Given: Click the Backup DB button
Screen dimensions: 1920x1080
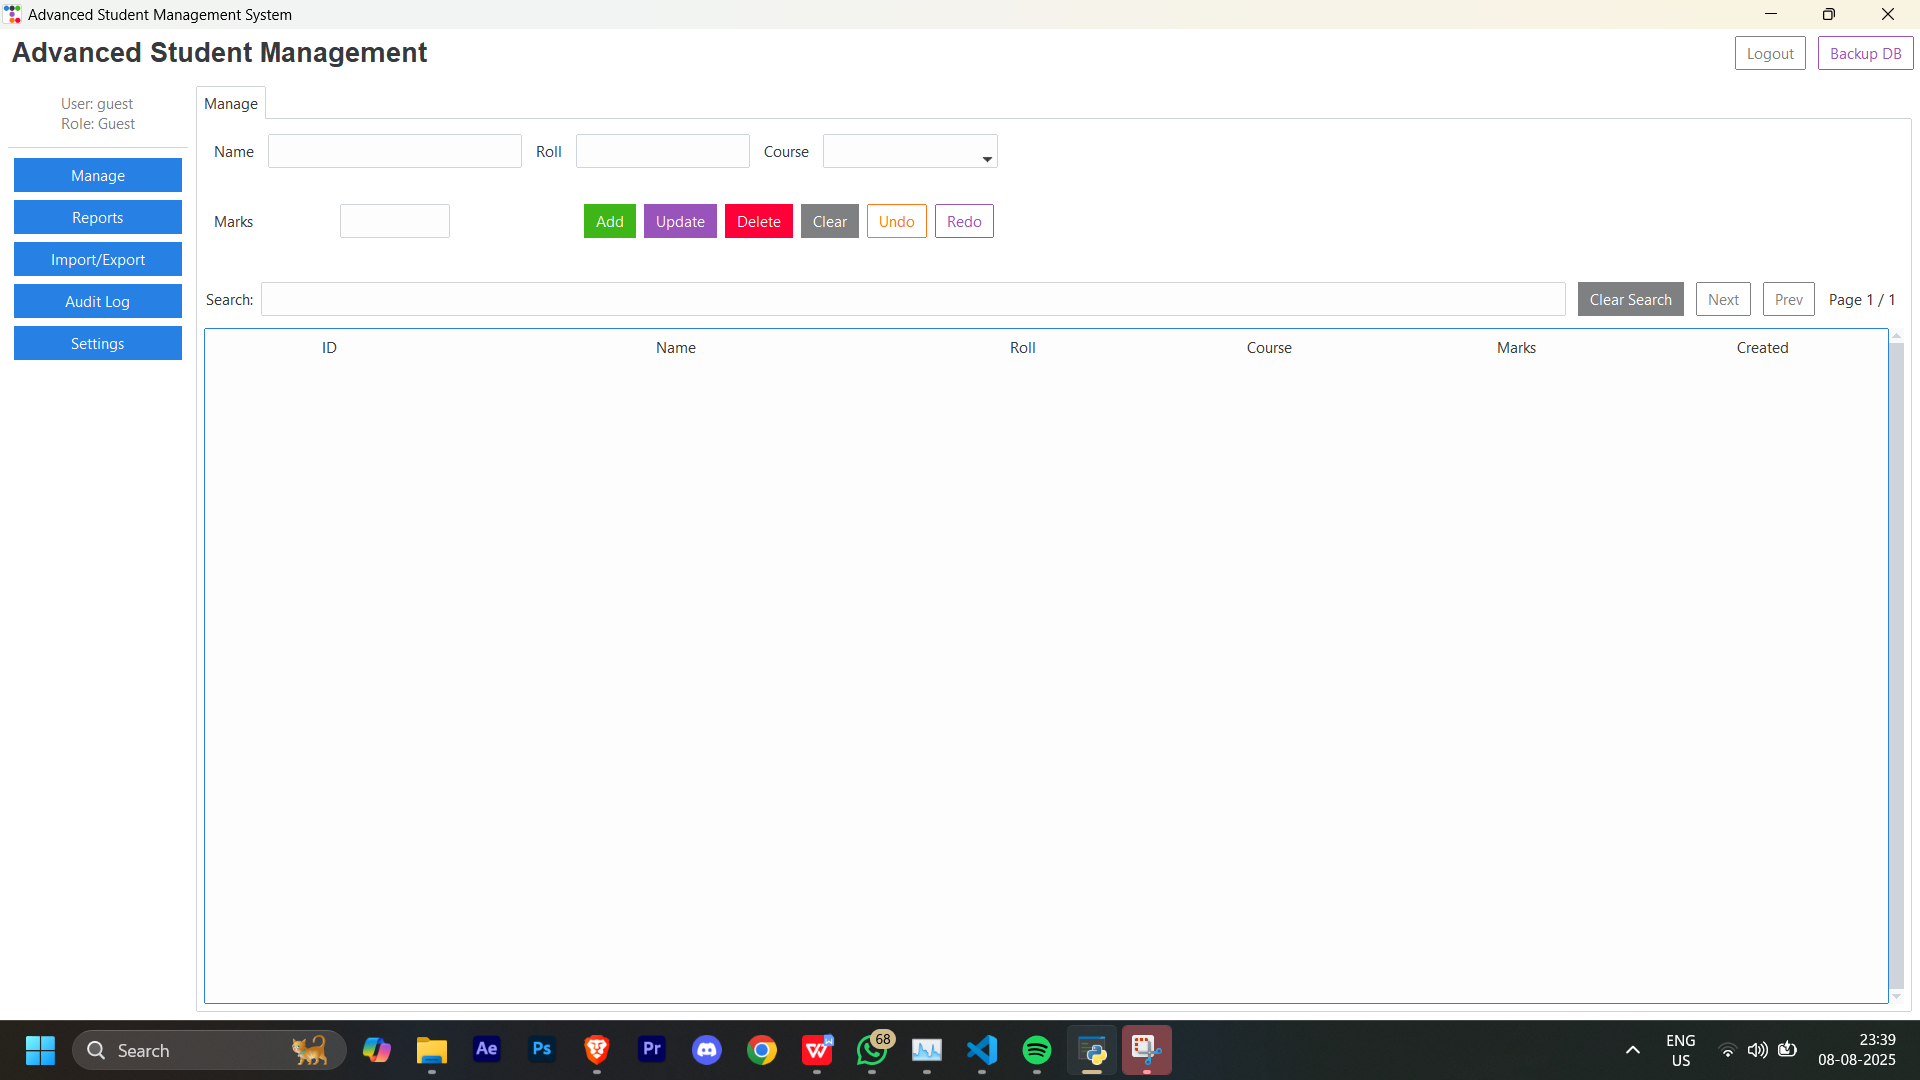Looking at the screenshot, I should [1866, 53].
